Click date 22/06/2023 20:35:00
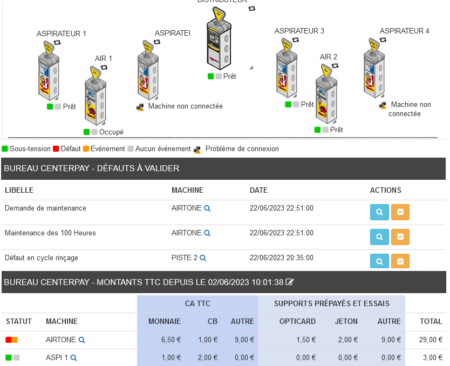The height and width of the screenshot is (366, 450). (x=281, y=258)
